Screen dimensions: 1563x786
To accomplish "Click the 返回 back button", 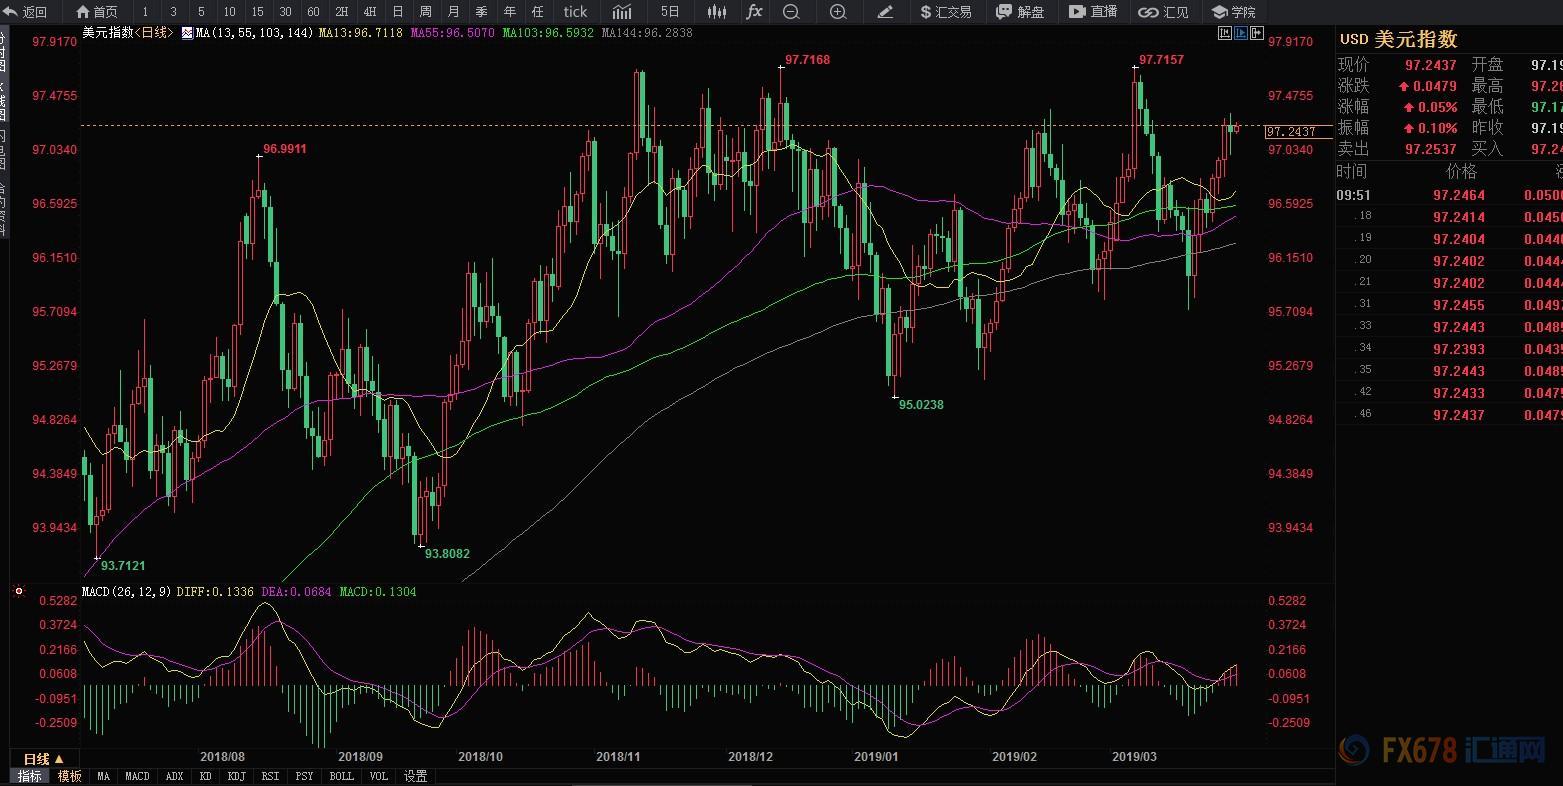I will (x=27, y=12).
